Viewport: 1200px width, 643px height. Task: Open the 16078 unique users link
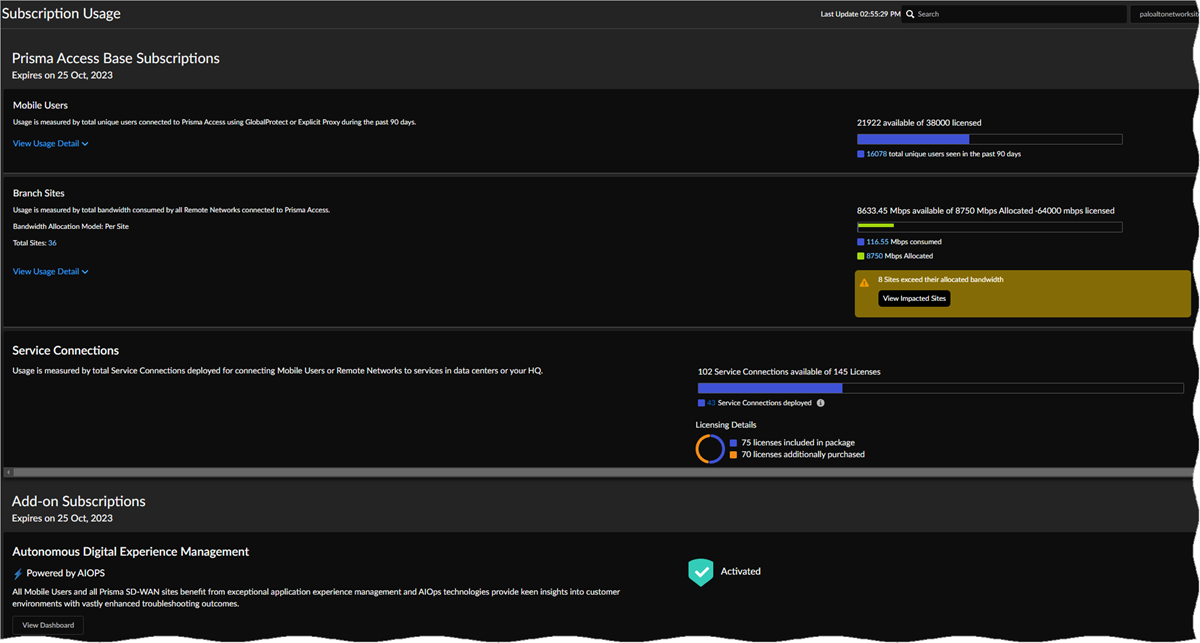876,154
